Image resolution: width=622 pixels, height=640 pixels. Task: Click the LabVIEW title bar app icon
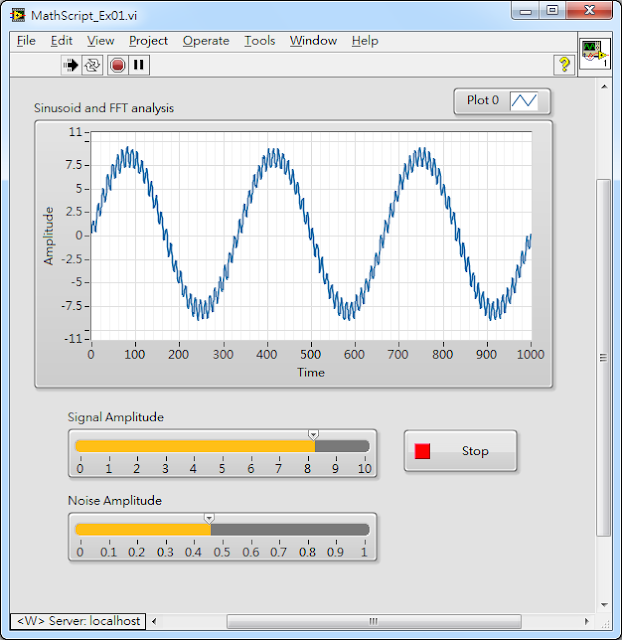(18, 16)
